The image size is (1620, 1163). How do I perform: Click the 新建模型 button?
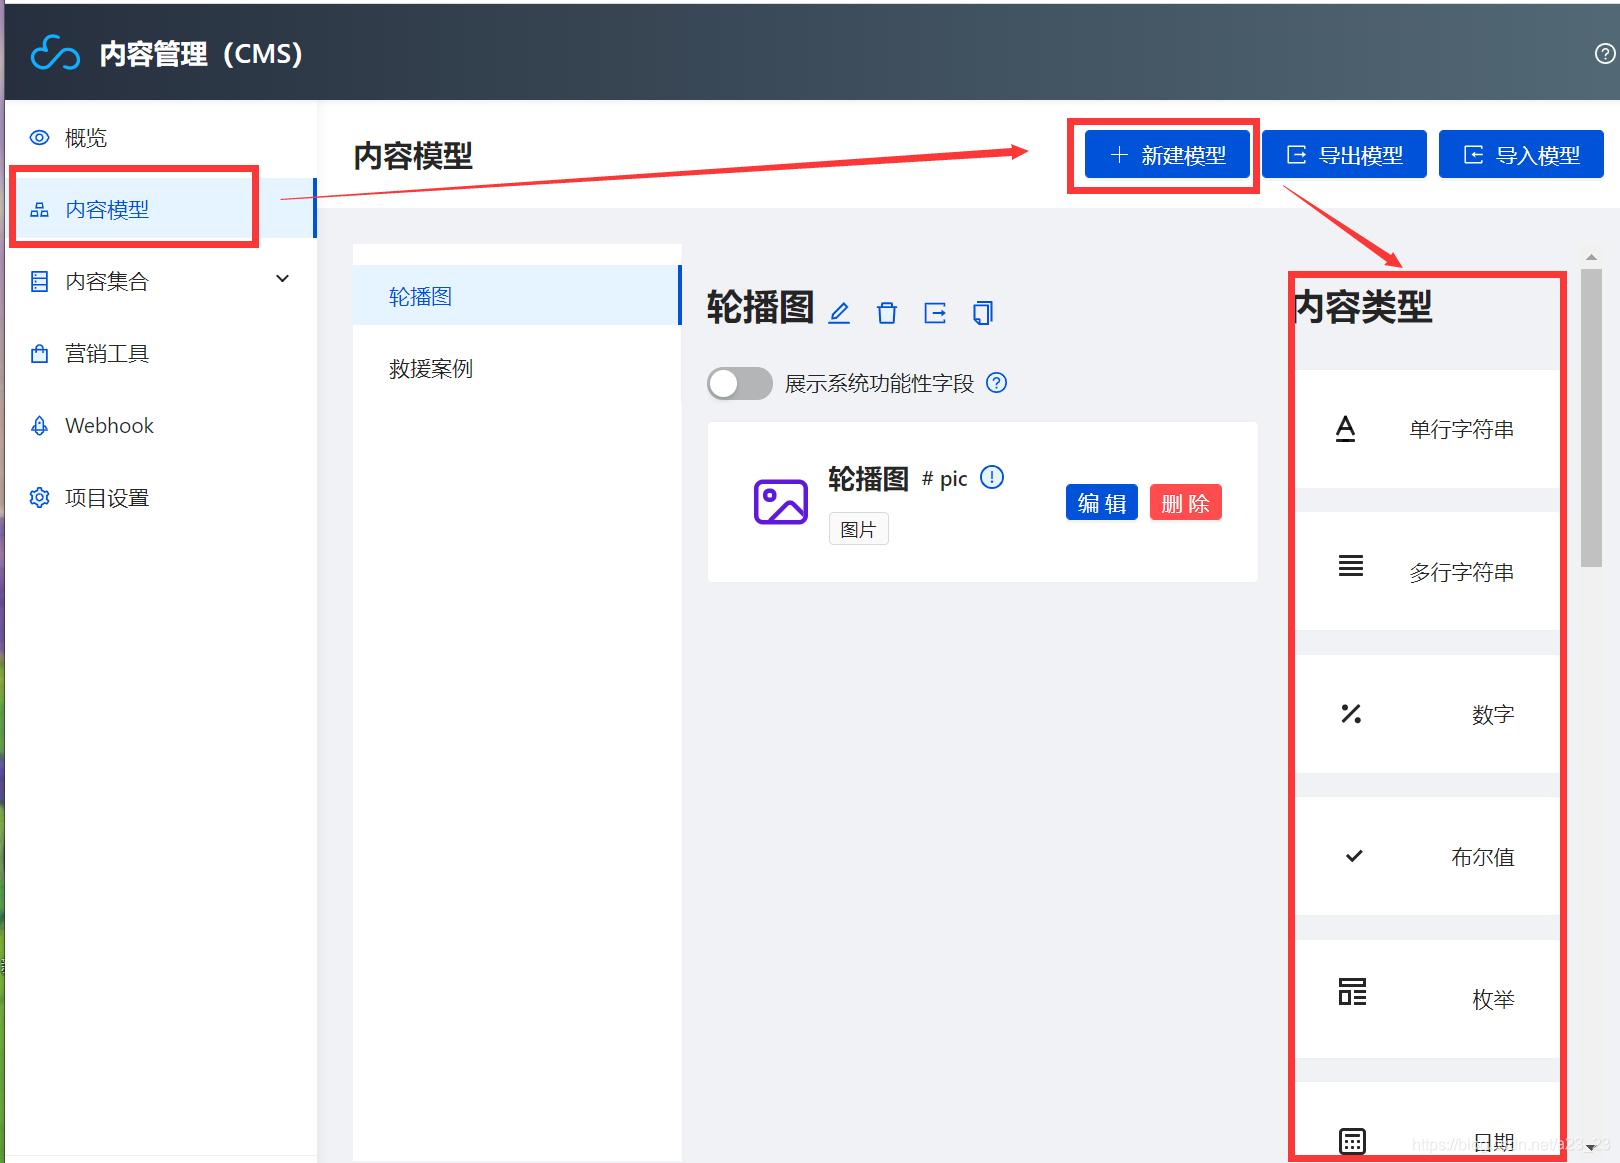coord(1166,154)
